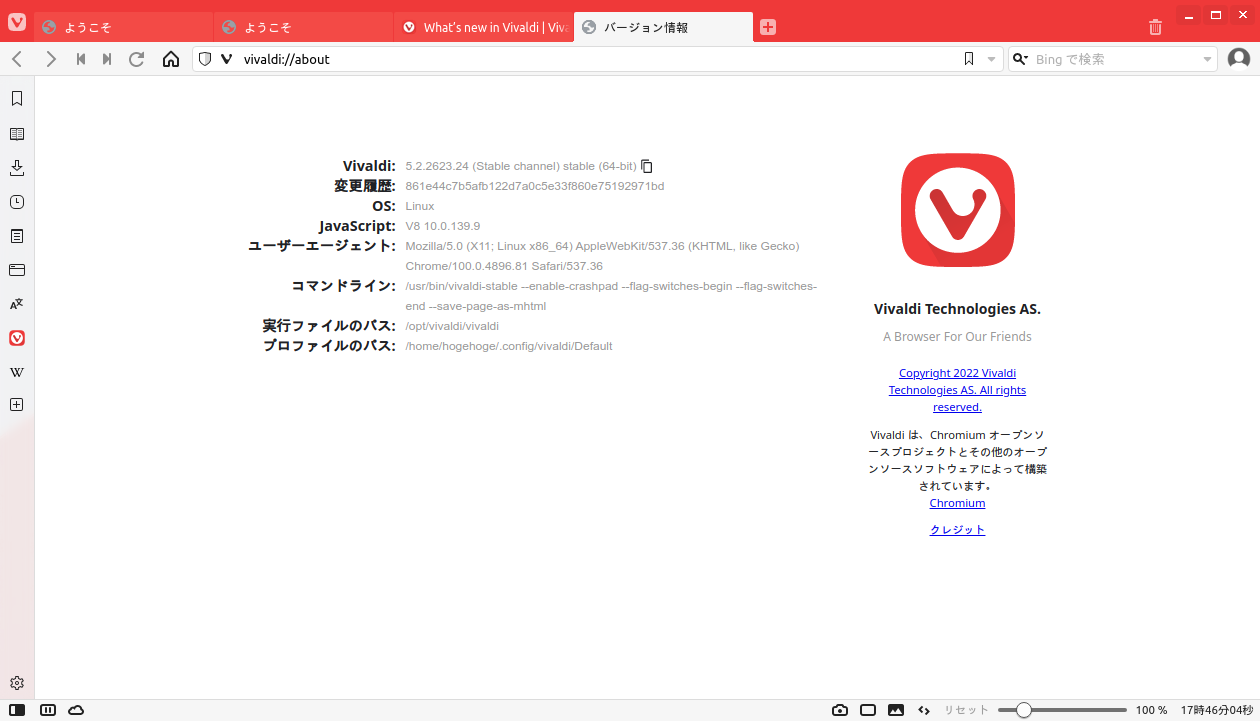This screenshot has width=1260, height=721.
Task: Open the Wikipedia web panel
Action: pyautogui.click(x=17, y=372)
